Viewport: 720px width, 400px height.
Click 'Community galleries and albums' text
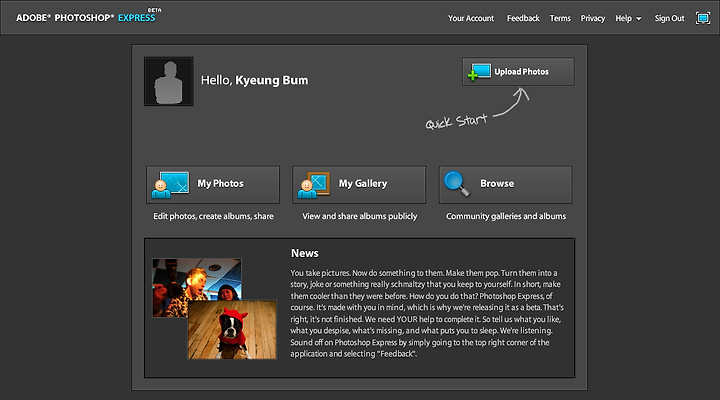pyautogui.click(x=506, y=216)
